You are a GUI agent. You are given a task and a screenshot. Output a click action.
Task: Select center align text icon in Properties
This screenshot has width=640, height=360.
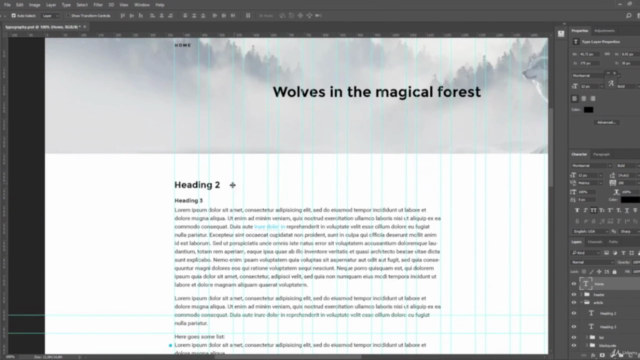pyautogui.click(x=584, y=99)
